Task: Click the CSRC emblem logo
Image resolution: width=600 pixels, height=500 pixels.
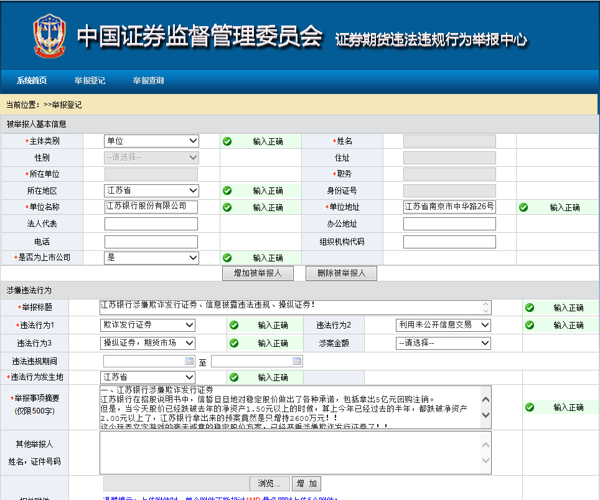Action: [49, 36]
